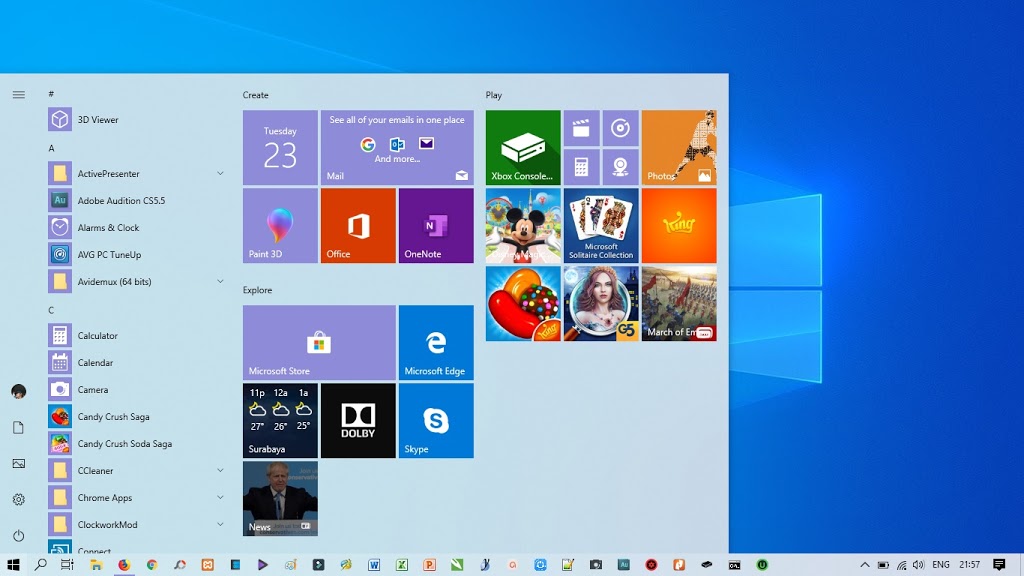Open the Action Center notifications icon
The image size is (1024, 576).
click(999, 564)
